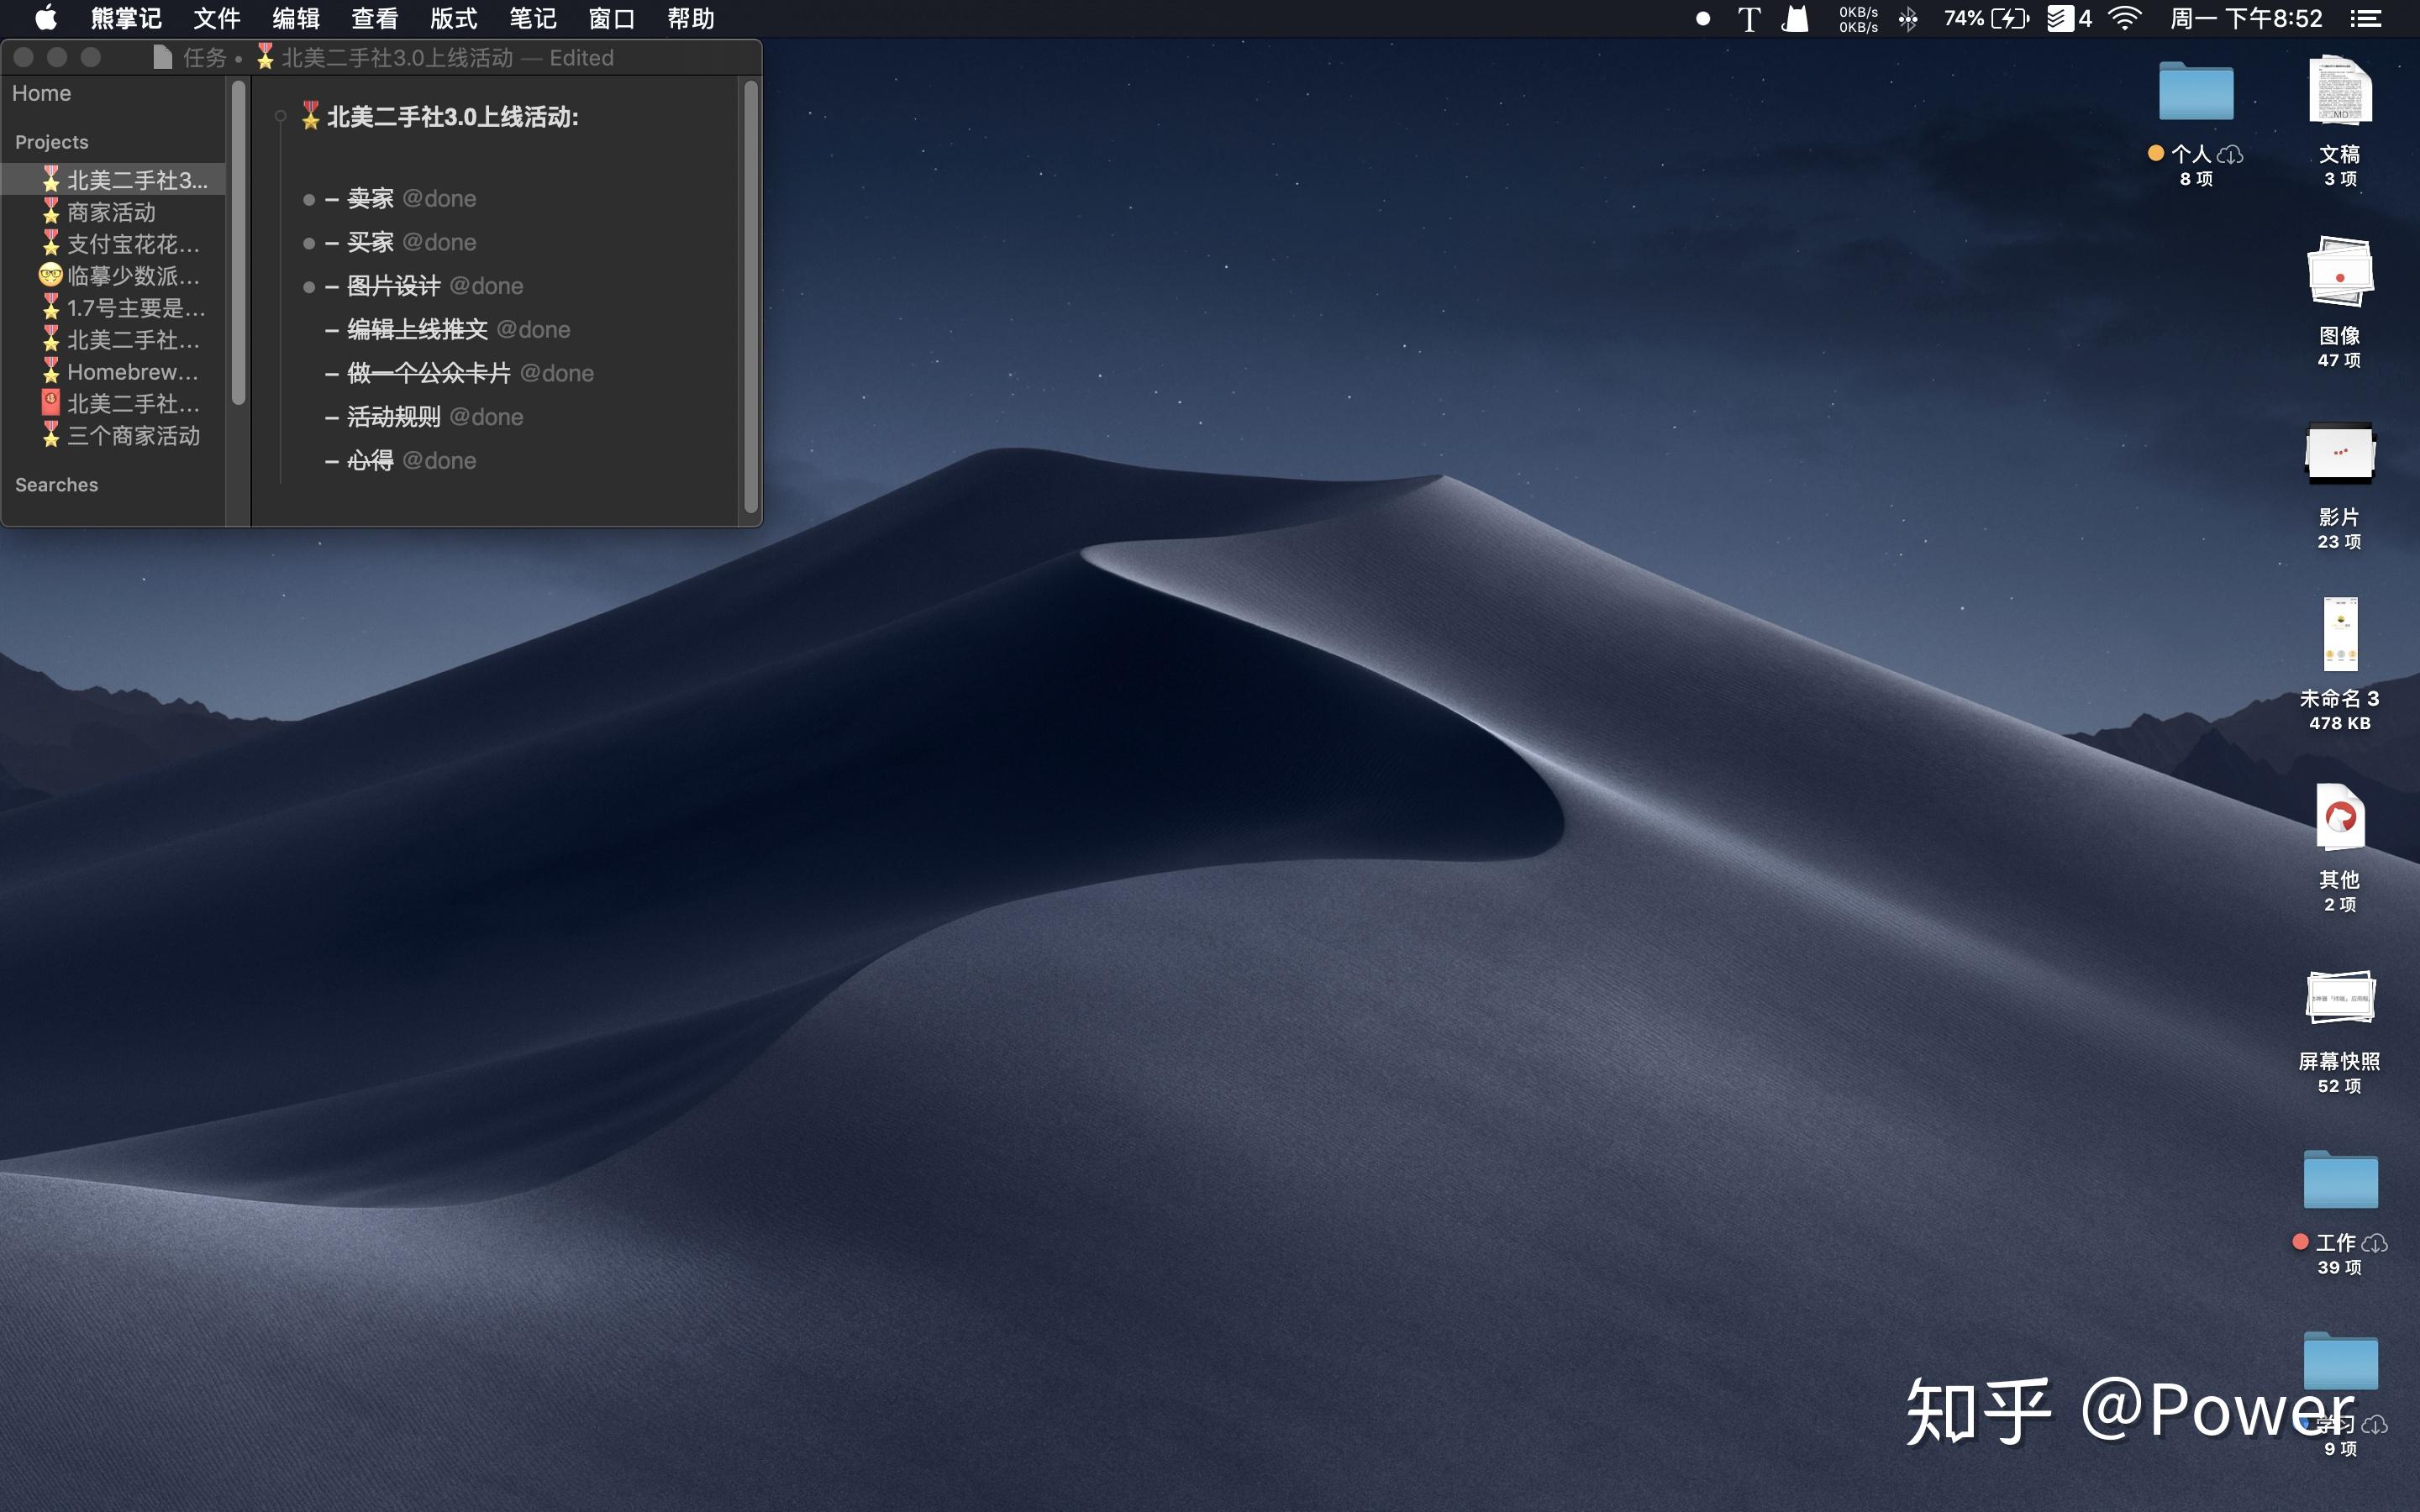
Task: Open the Wi-Fi status icon
Action: click(x=2125, y=19)
